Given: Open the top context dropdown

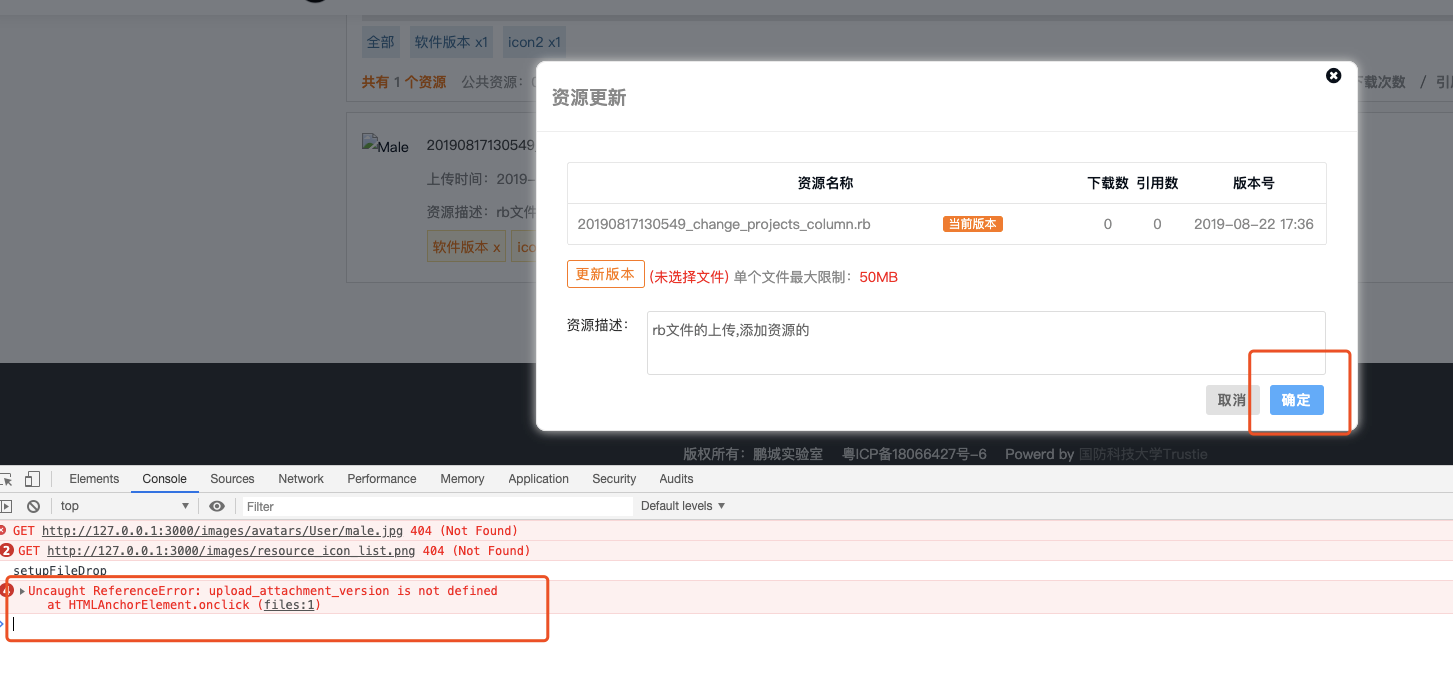Looking at the screenshot, I should point(124,506).
